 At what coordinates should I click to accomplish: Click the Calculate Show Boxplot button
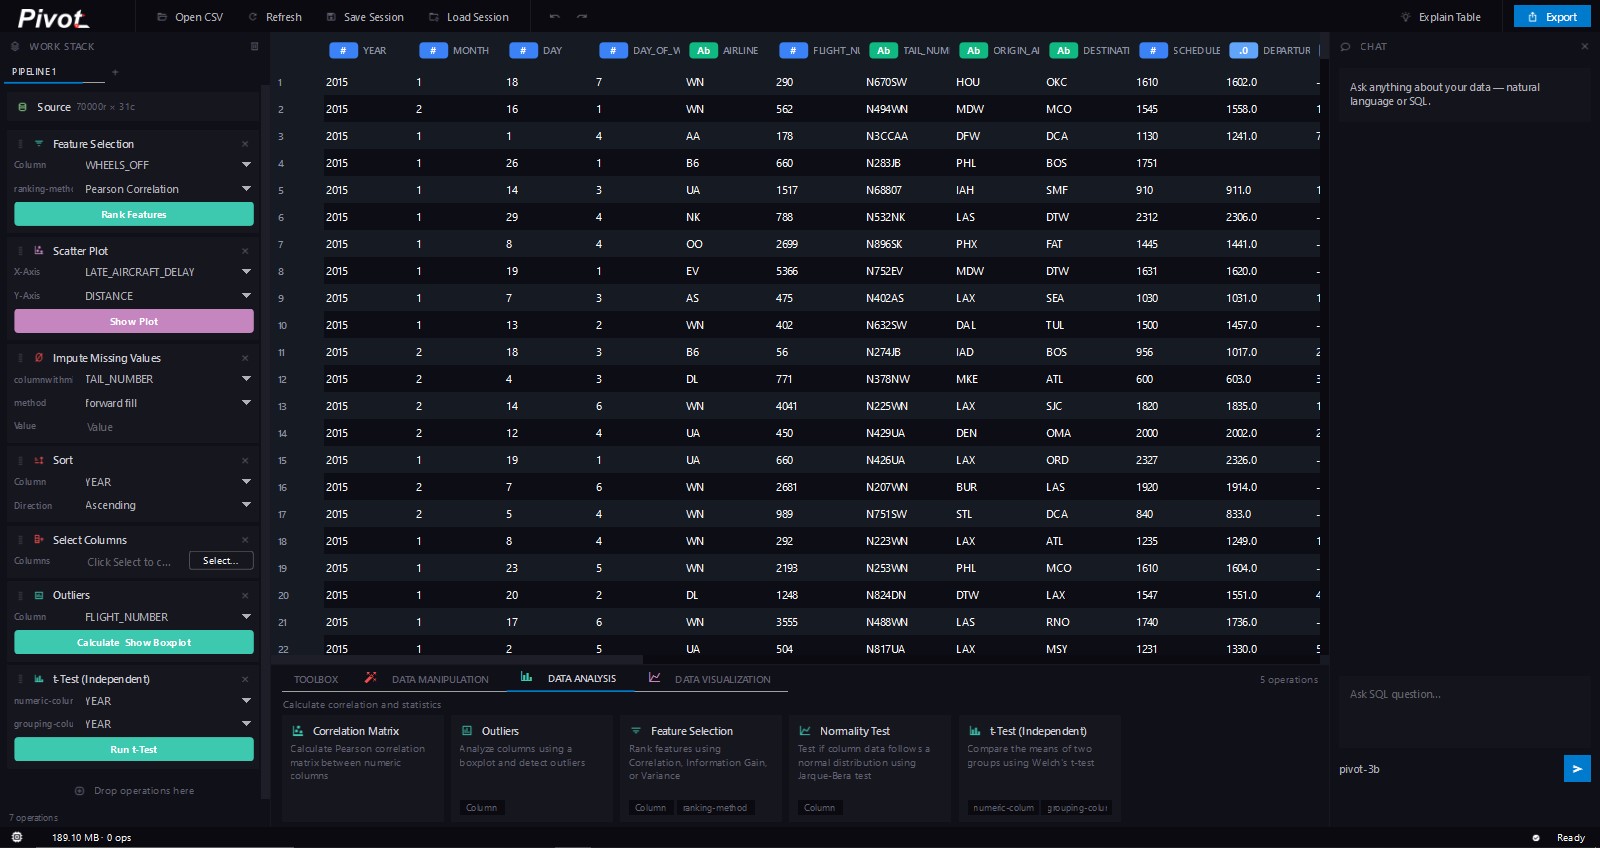point(134,643)
